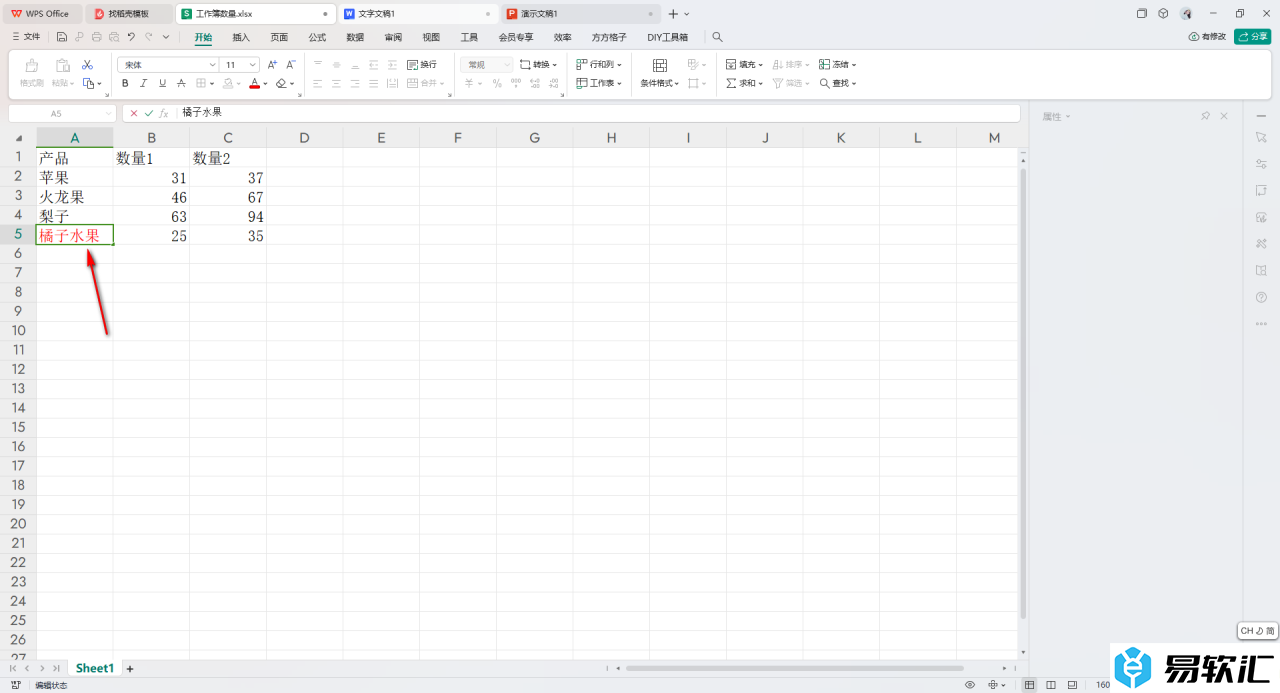Click the percent style icon
1280x693 pixels.
(497, 83)
